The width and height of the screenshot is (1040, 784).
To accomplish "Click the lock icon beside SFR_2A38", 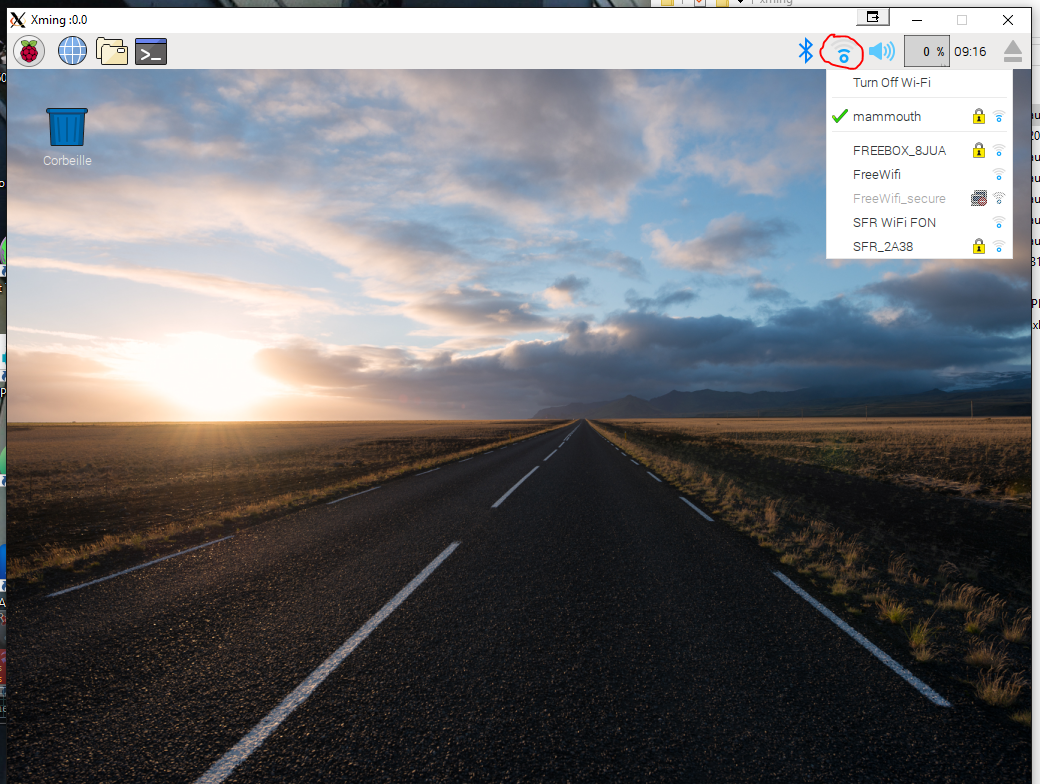I will coord(978,246).
